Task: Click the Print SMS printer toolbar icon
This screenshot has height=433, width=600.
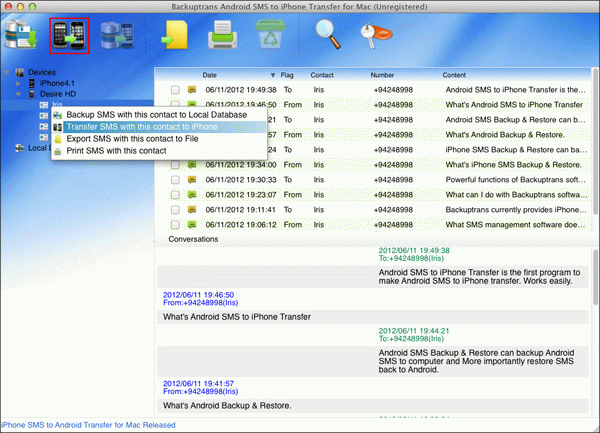Action: (x=222, y=35)
